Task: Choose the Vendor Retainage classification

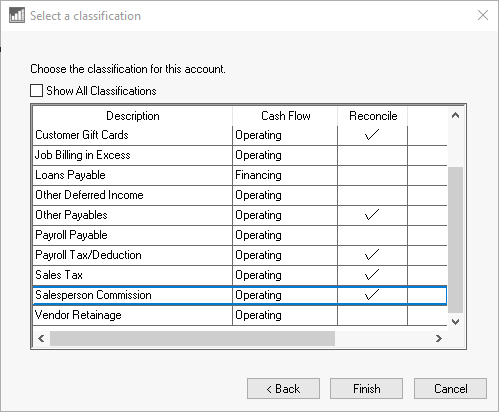Action: click(240, 315)
